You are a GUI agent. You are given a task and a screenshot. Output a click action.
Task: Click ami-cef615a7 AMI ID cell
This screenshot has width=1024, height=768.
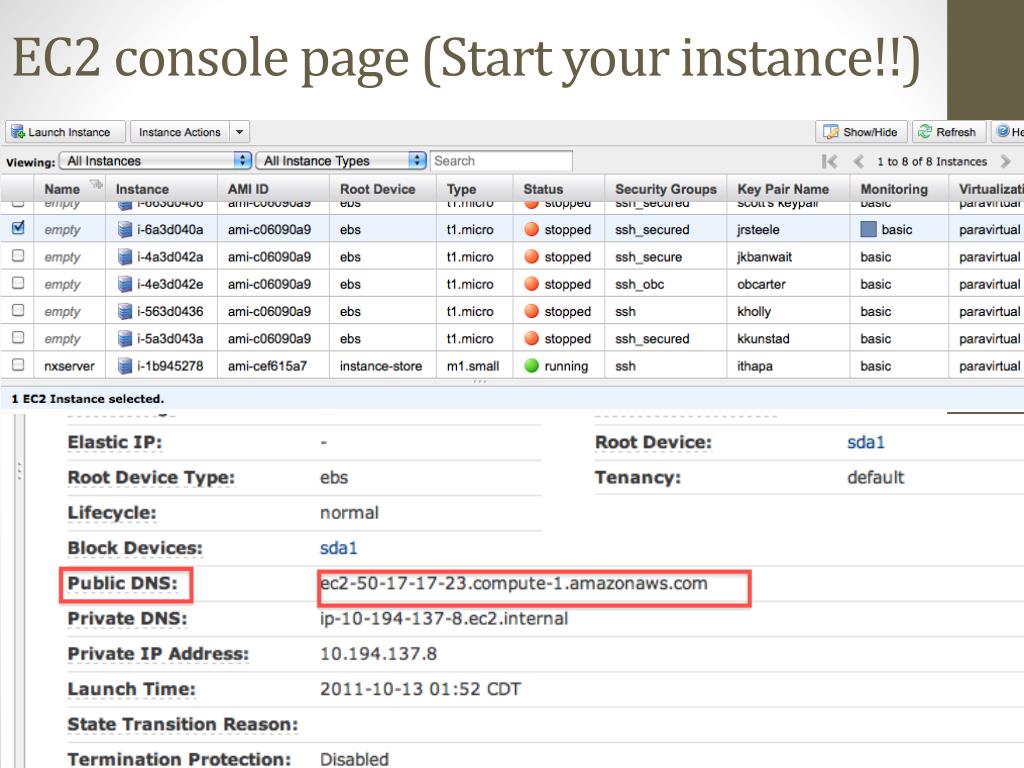point(267,366)
